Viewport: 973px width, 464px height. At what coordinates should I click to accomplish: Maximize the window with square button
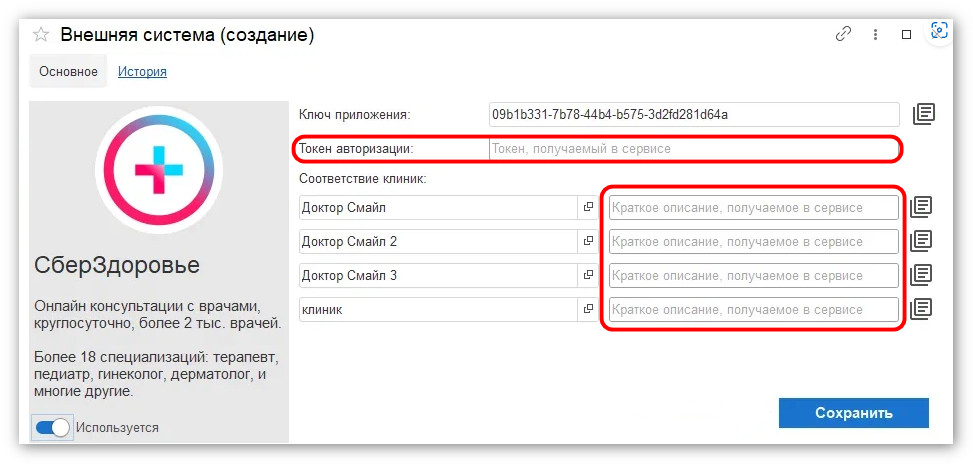tap(907, 35)
